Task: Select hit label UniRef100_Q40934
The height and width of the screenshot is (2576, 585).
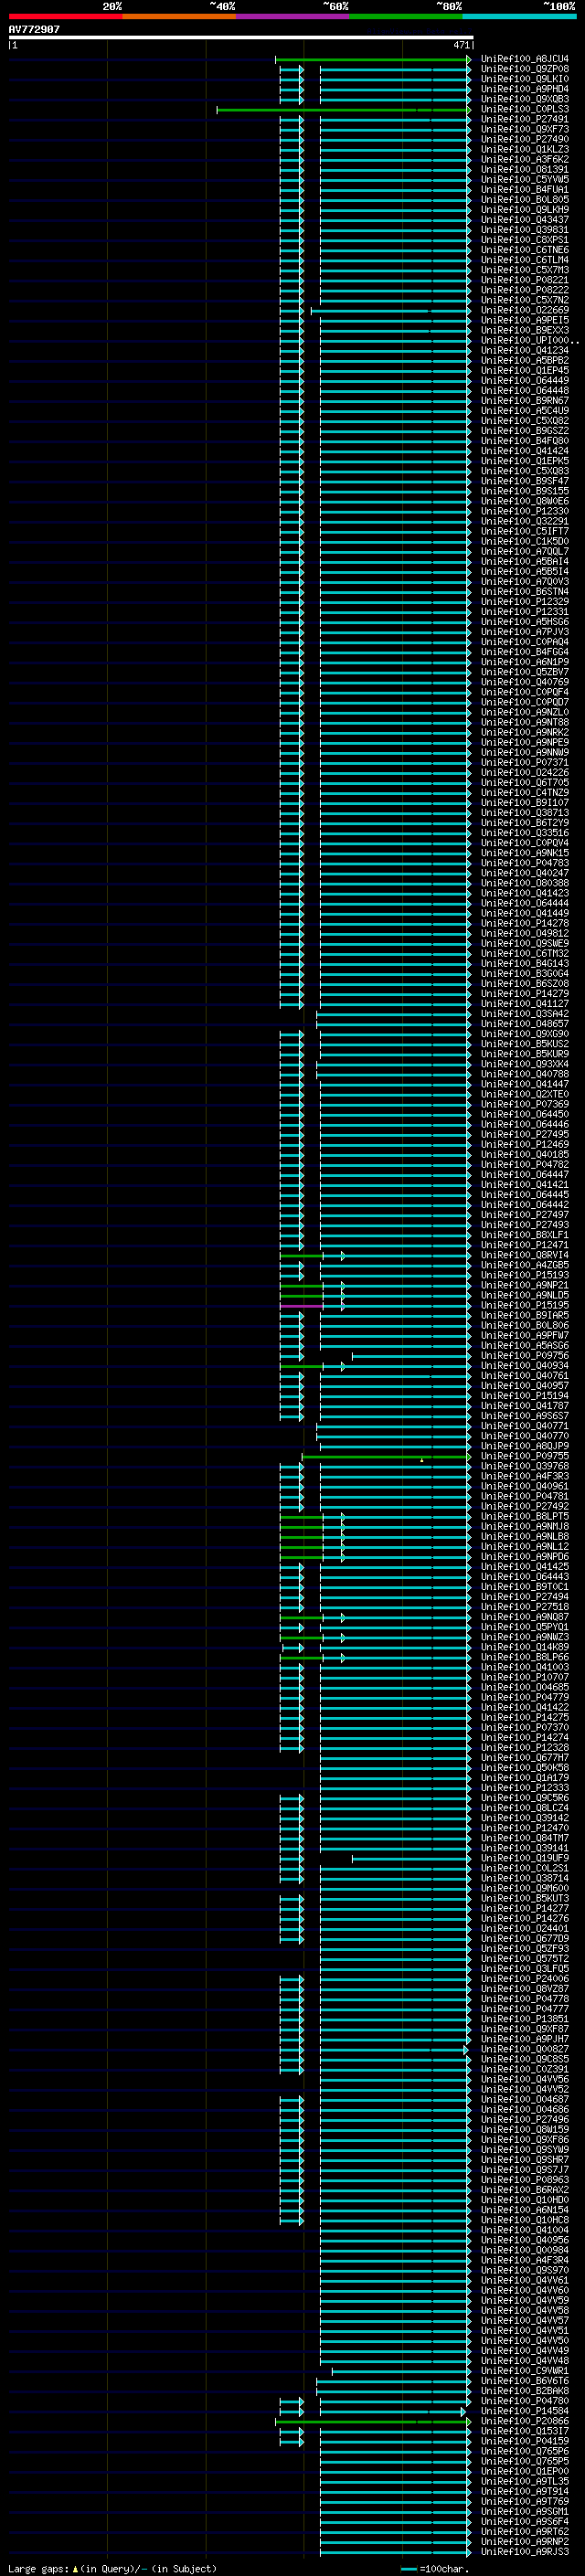Action: (524, 1366)
